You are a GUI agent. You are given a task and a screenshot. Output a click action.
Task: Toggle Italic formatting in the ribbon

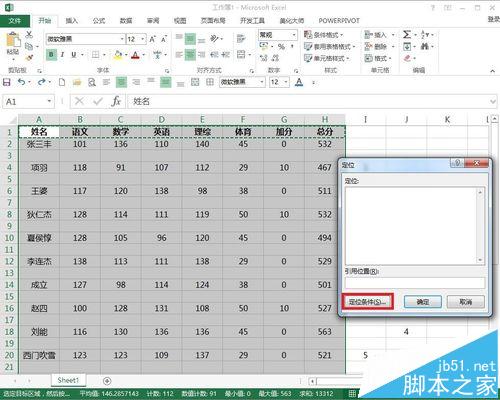click(62, 54)
